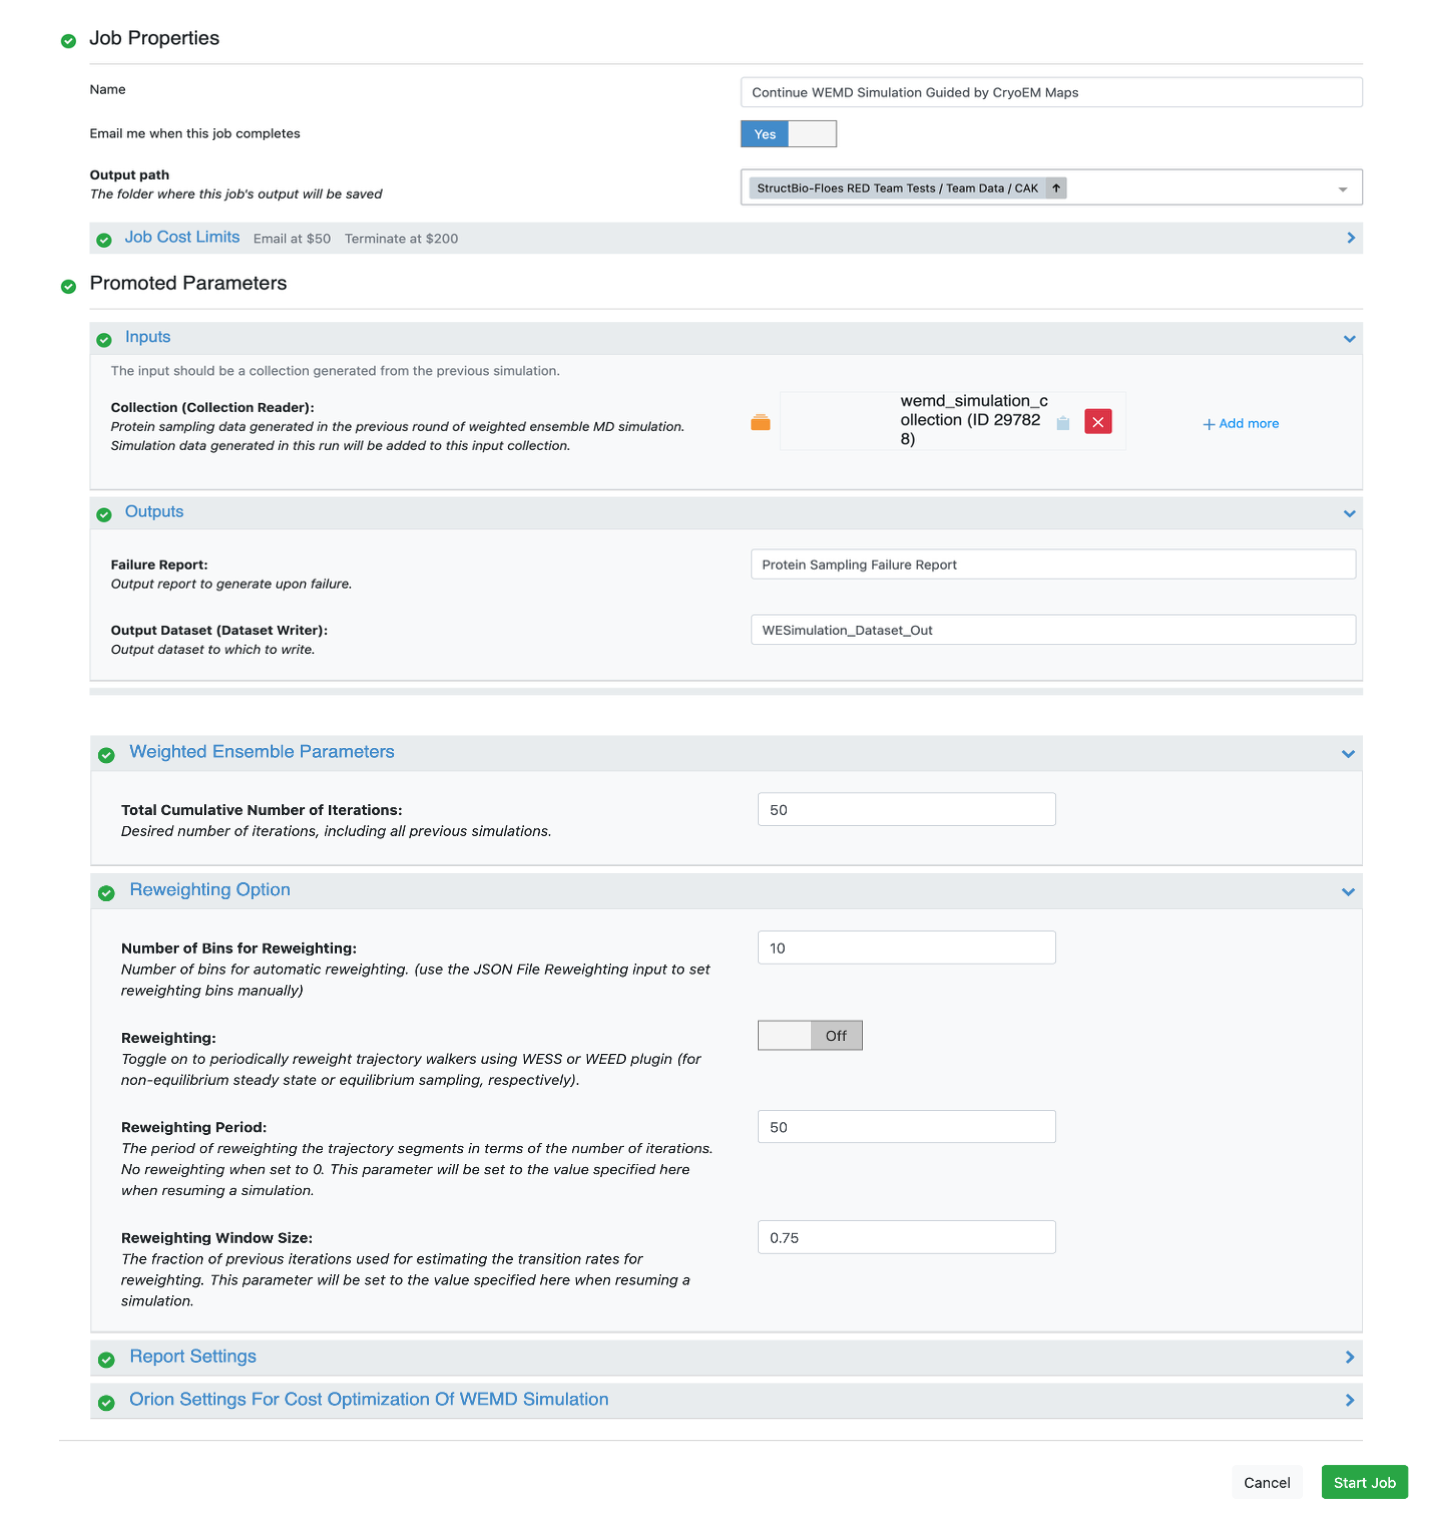The height and width of the screenshot is (1525, 1440).
Task: Click the clipboard icon beside wemd_simulation_collection
Action: pos(1063,423)
